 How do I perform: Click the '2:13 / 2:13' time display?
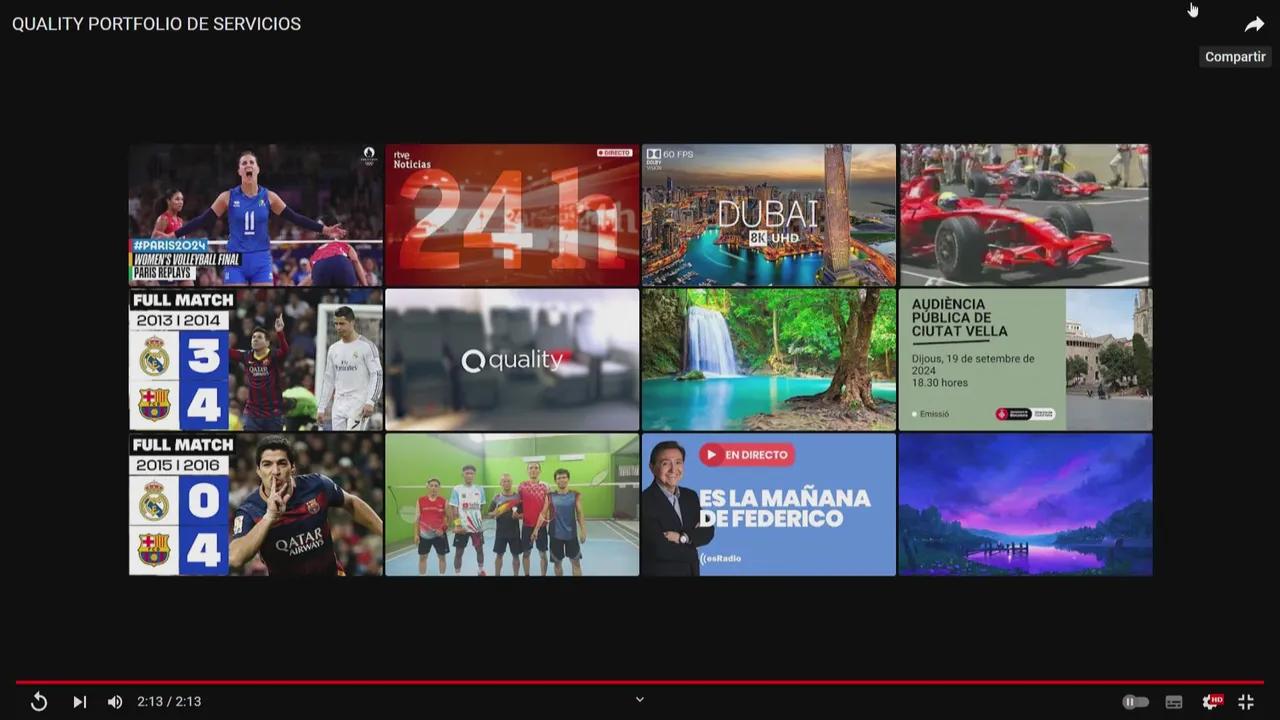[169, 702]
